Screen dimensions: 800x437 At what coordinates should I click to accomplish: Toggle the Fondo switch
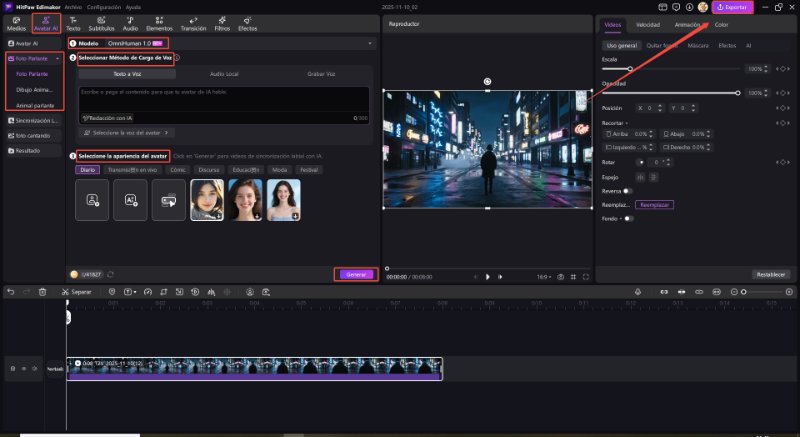pyautogui.click(x=629, y=219)
